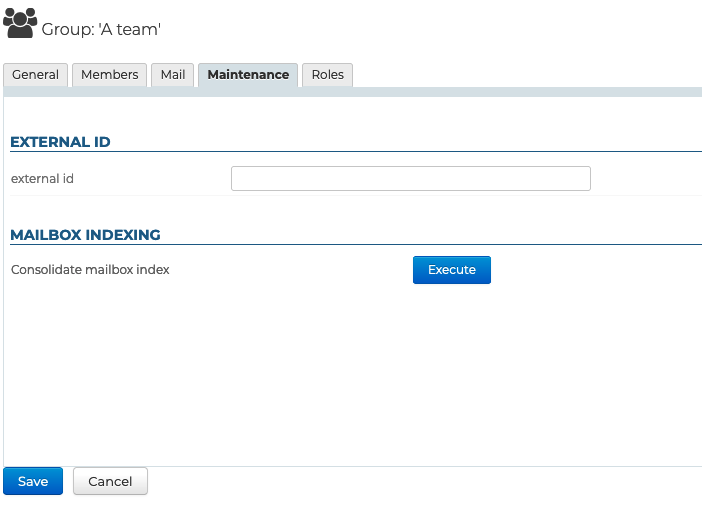The image size is (702, 506).
Task: Click the "Group: 'A team'" title text
Action: [x=101, y=29]
